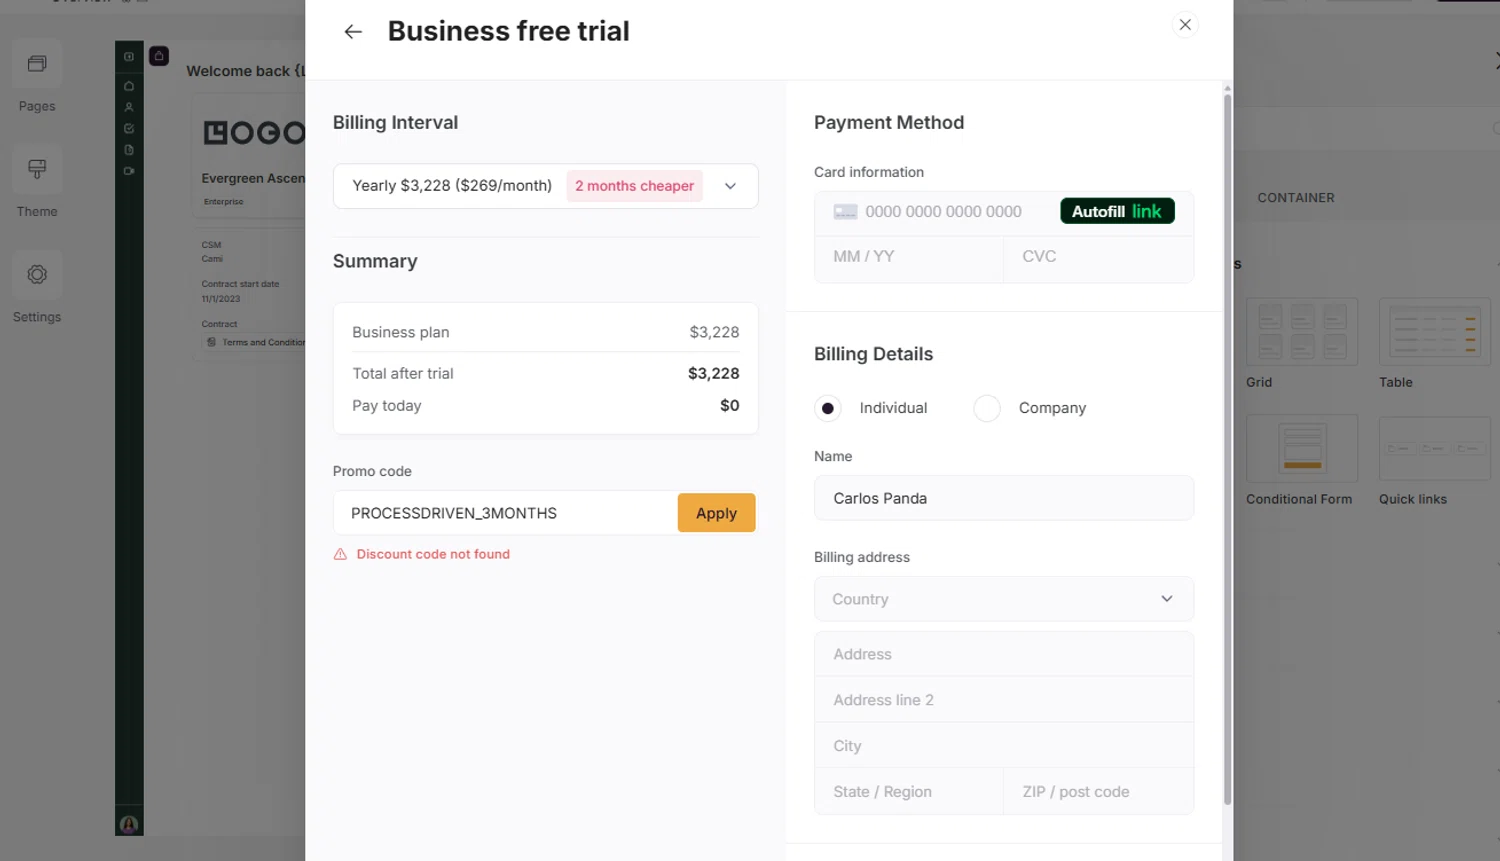Click the user avatar at preview sidebar bottom

[x=129, y=824]
